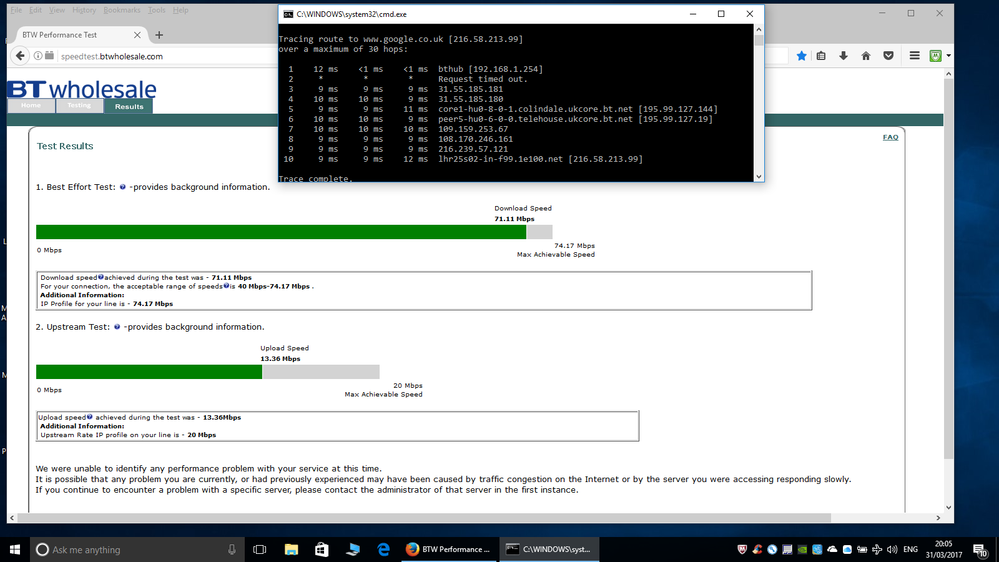Open the volume speaker tray icon
The height and width of the screenshot is (562, 999).
point(892,549)
